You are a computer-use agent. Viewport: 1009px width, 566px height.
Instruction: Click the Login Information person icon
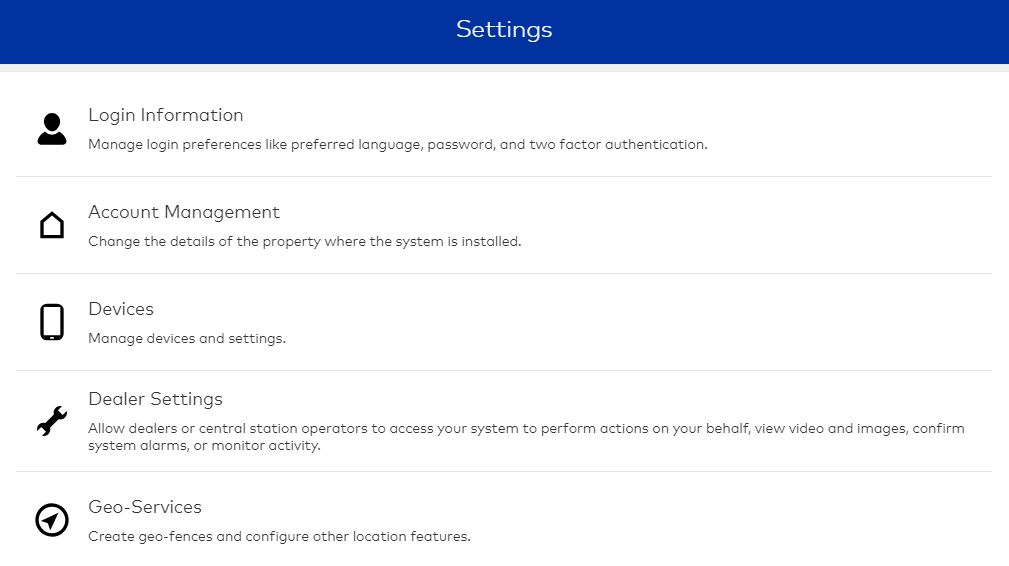tap(51, 129)
